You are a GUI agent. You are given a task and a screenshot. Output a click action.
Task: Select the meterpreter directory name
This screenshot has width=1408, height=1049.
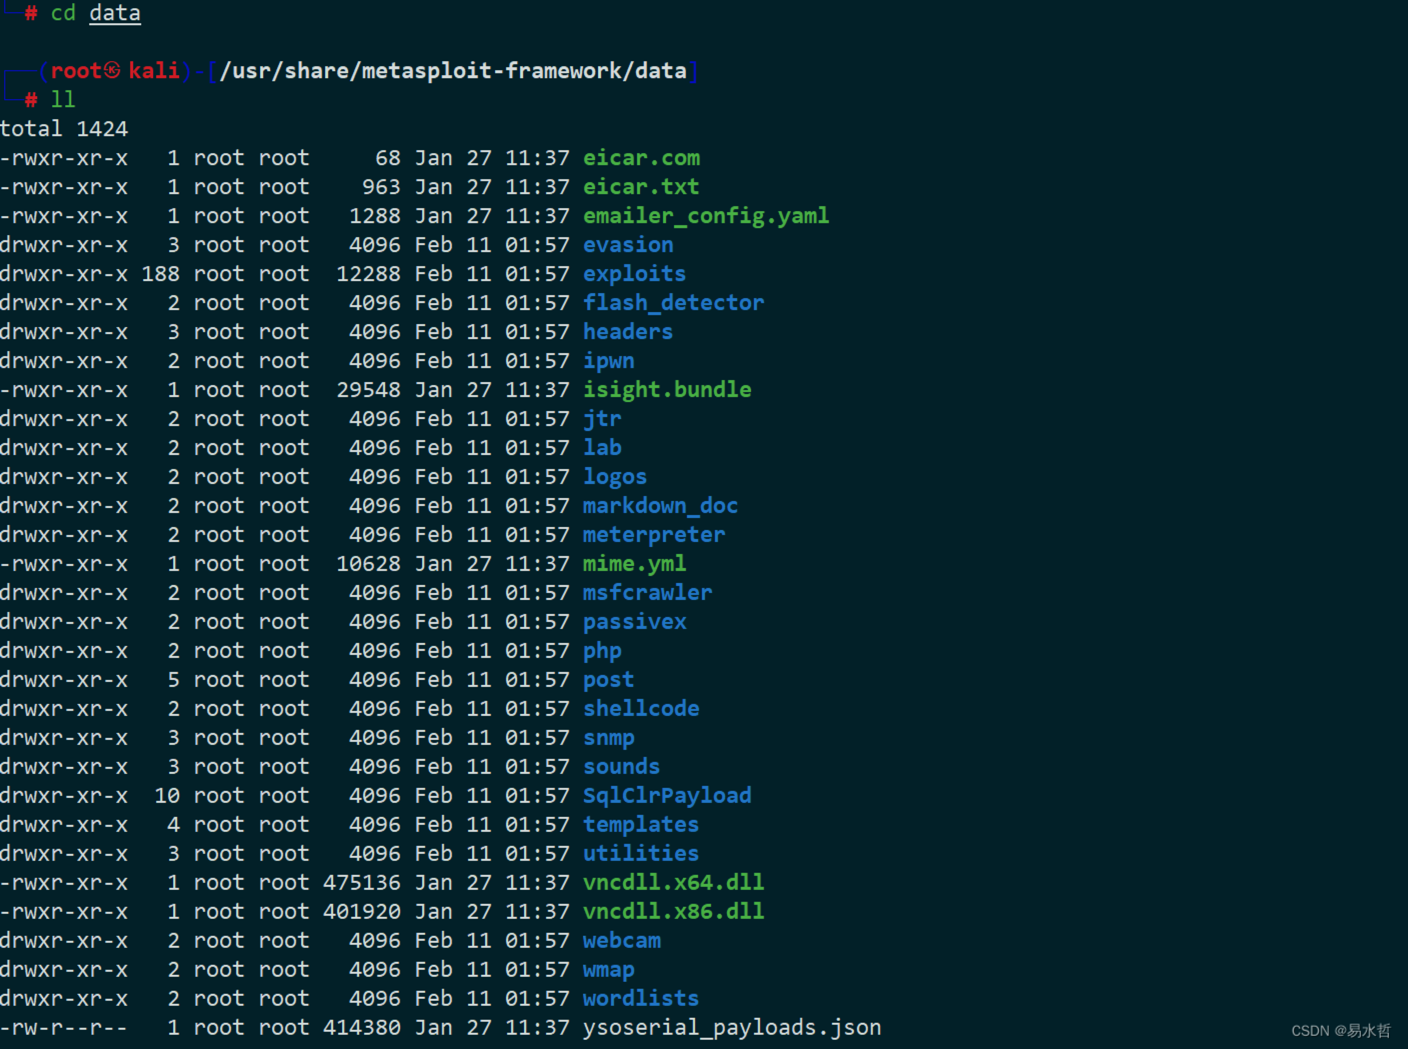pyautogui.click(x=654, y=535)
